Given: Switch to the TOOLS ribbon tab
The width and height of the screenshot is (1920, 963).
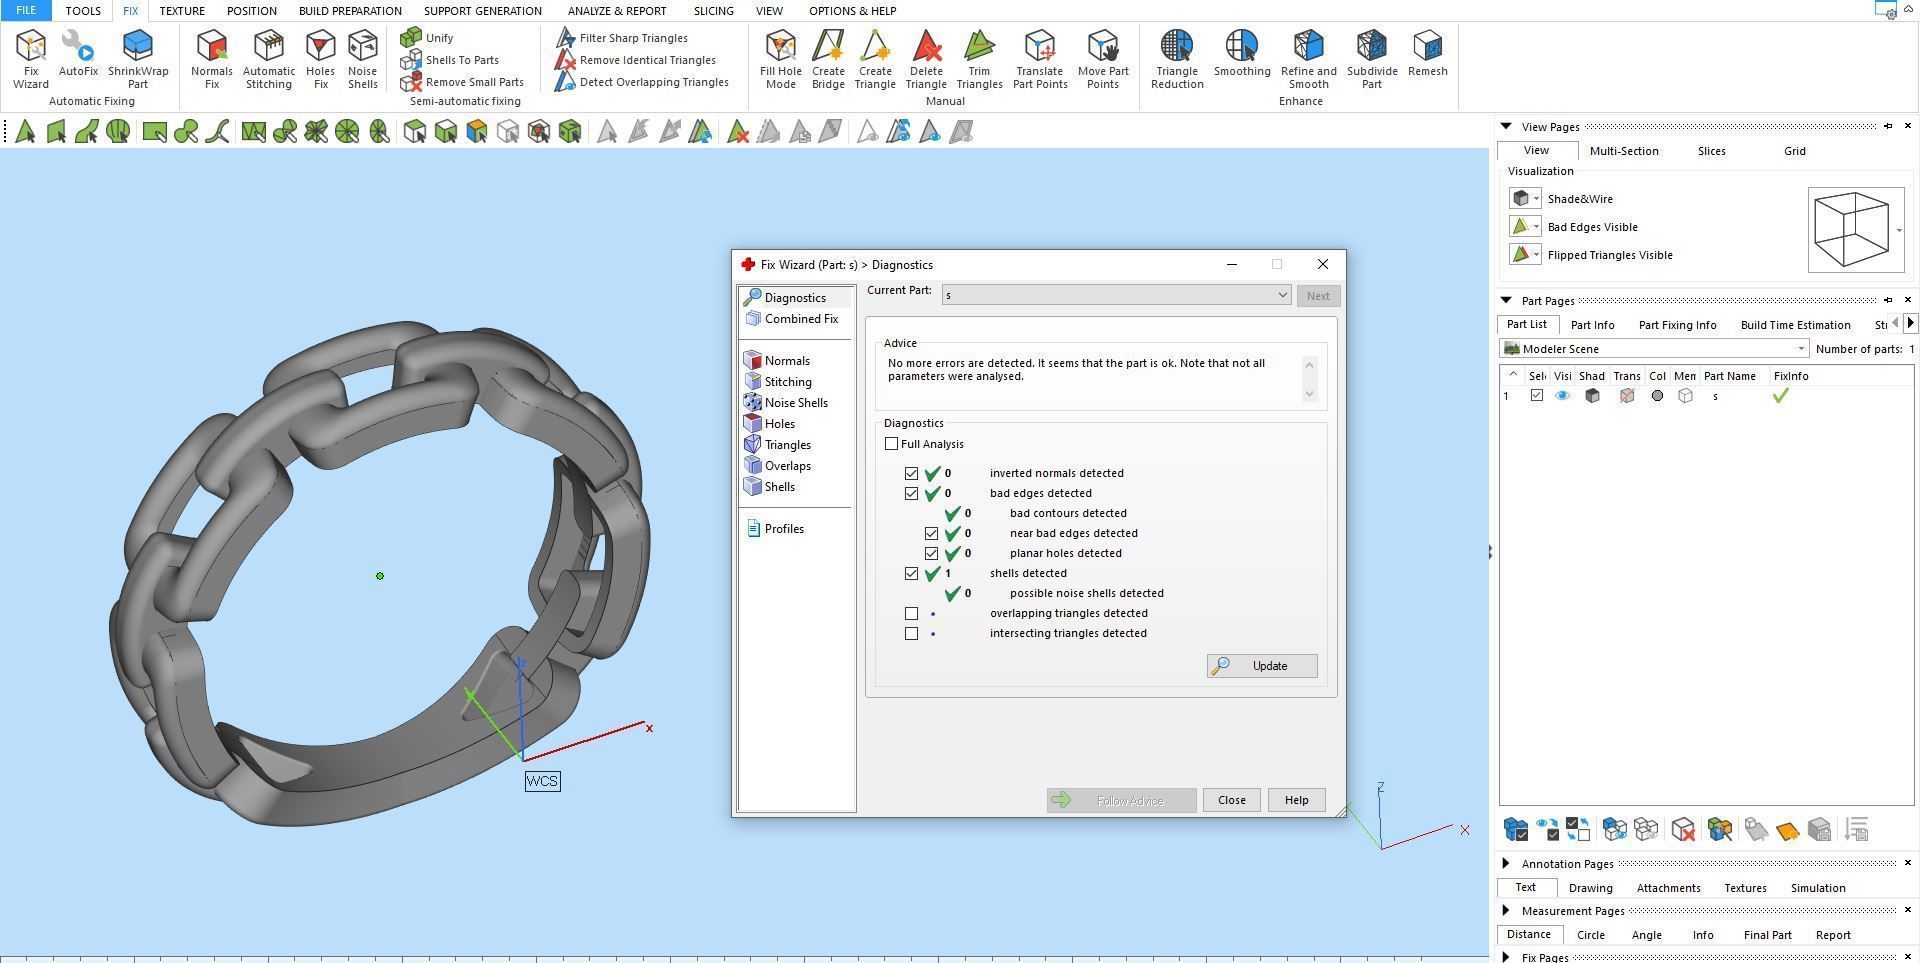Looking at the screenshot, I should pyautogui.click(x=83, y=11).
